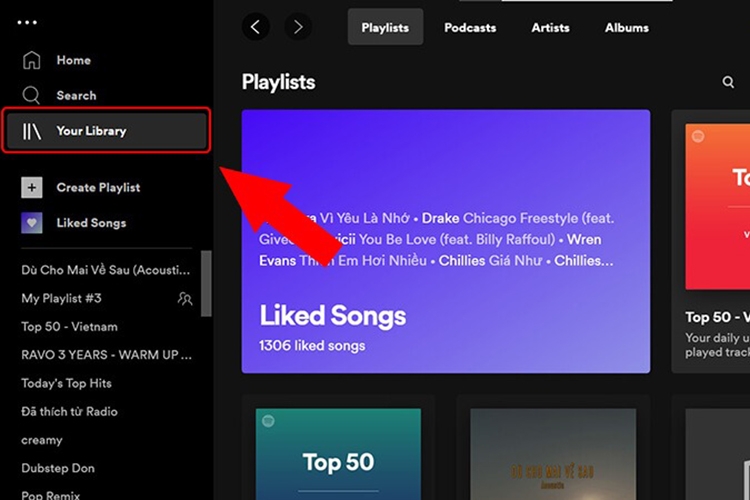Open playlist Dù Cho Mai Về Sau (Acousti...

coord(105,270)
